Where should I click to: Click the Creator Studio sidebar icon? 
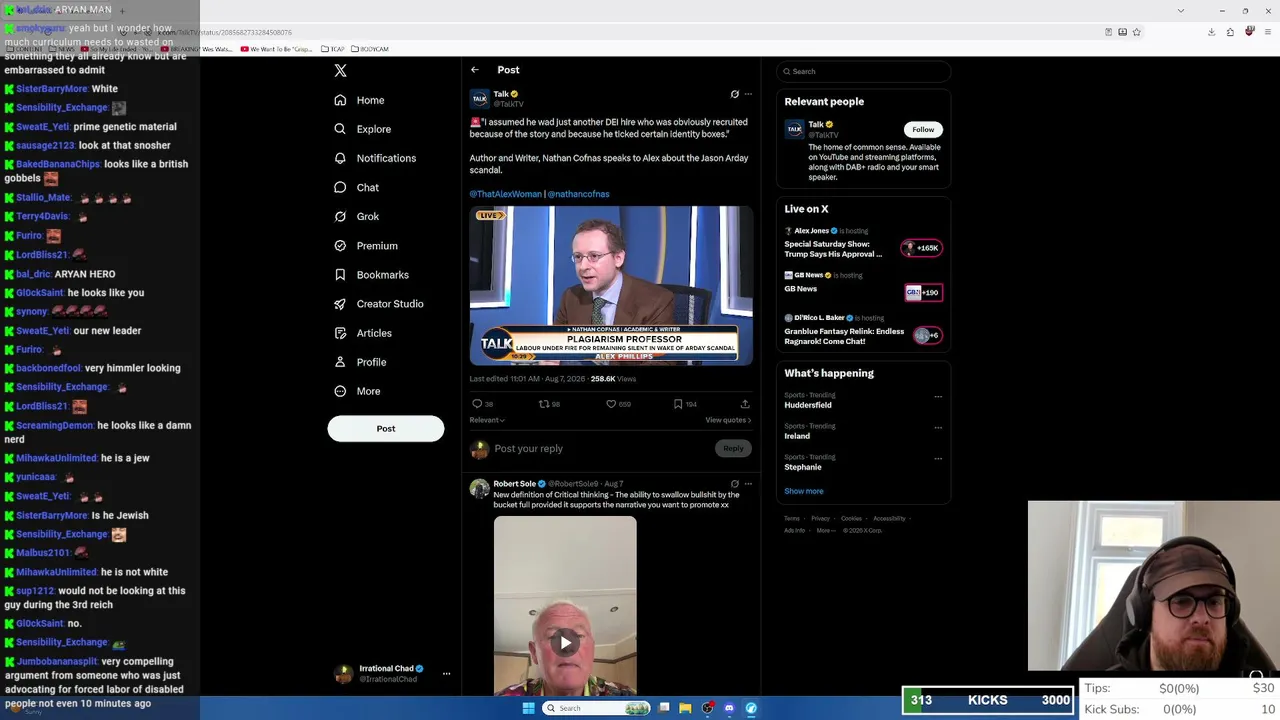[x=340, y=304]
